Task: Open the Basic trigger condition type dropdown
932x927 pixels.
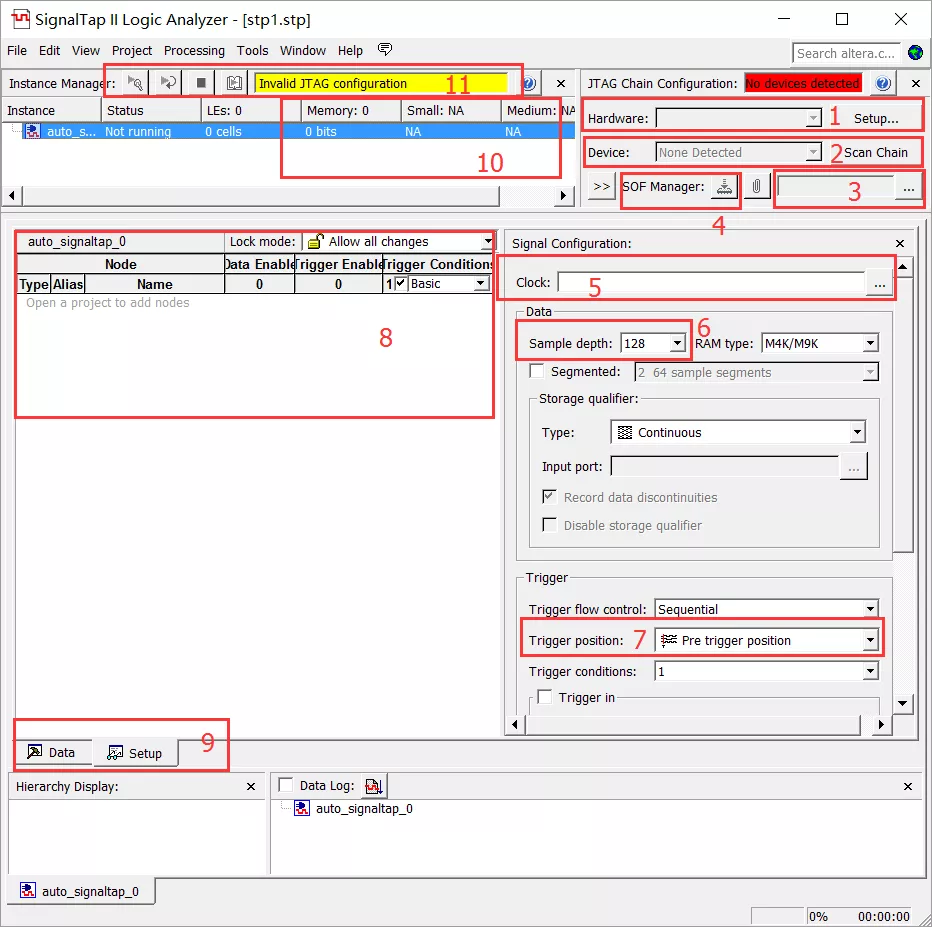Action: click(x=481, y=283)
